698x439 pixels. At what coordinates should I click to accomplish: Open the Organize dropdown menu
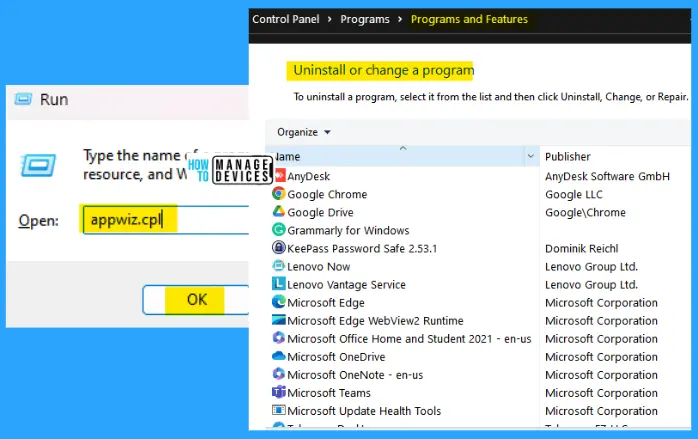click(x=304, y=132)
